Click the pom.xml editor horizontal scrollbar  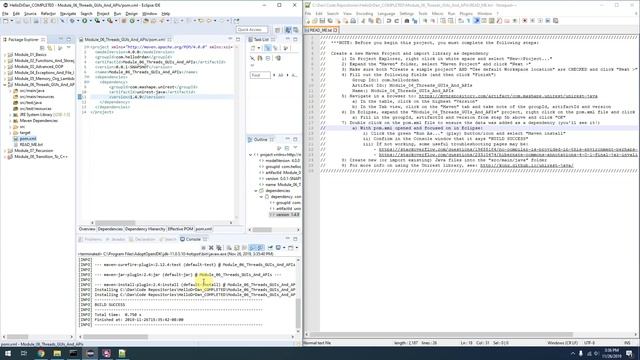click(115, 223)
